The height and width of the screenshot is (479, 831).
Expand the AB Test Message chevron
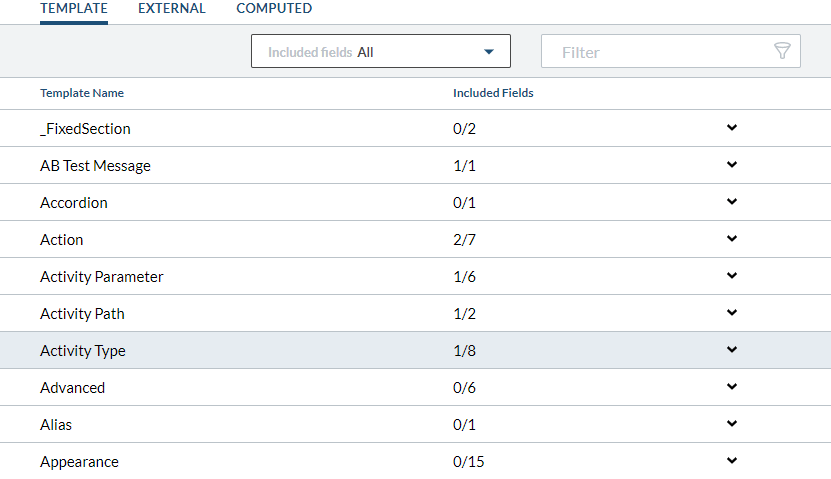[x=732, y=165]
